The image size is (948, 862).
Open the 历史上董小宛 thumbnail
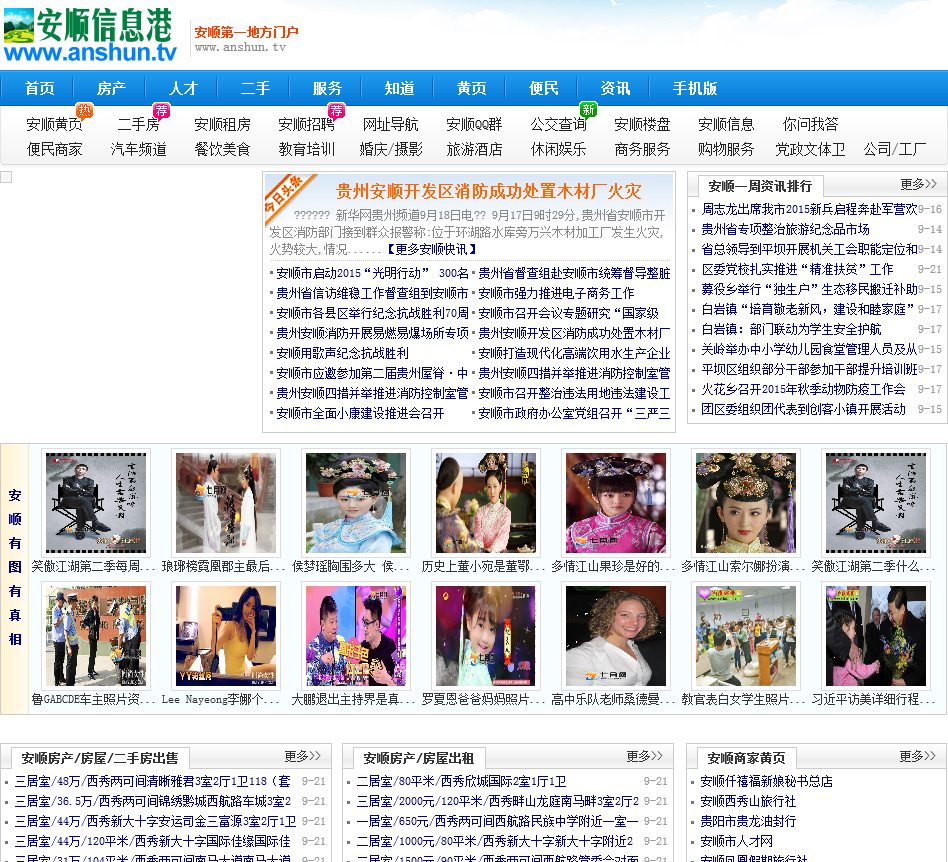(x=485, y=502)
